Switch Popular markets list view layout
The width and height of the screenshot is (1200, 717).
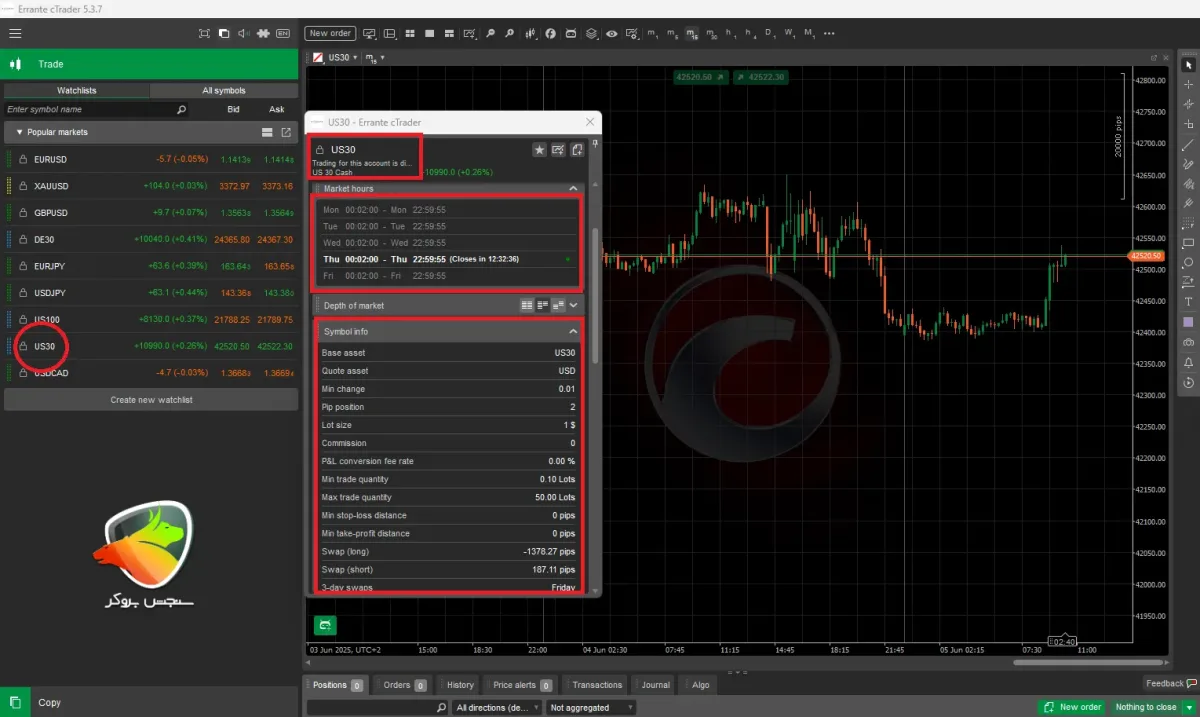[267, 132]
